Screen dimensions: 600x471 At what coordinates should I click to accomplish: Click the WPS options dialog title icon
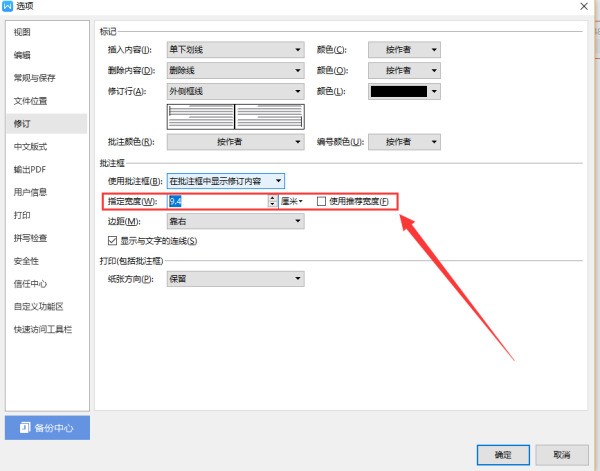[8, 7]
